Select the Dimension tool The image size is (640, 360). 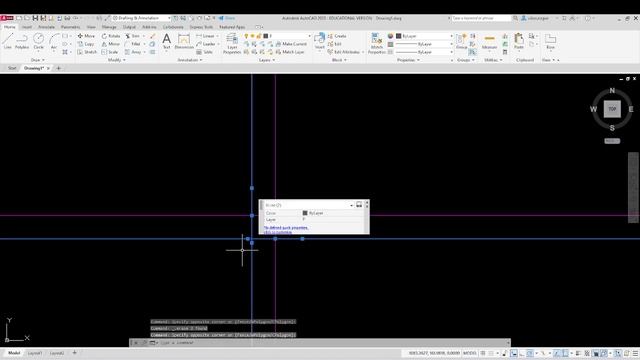pyautogui.click(x=184, y=41)
